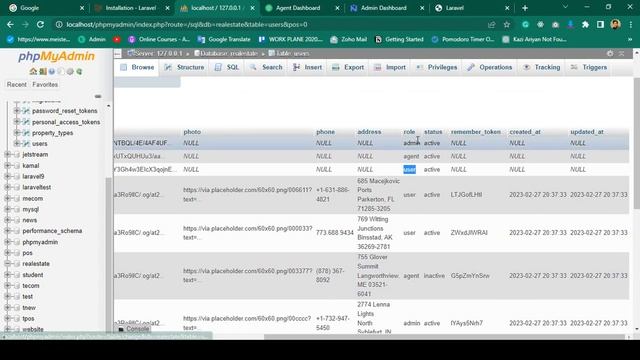
Task: Click the highlighted user role cell
Action: tap(409, 169)
